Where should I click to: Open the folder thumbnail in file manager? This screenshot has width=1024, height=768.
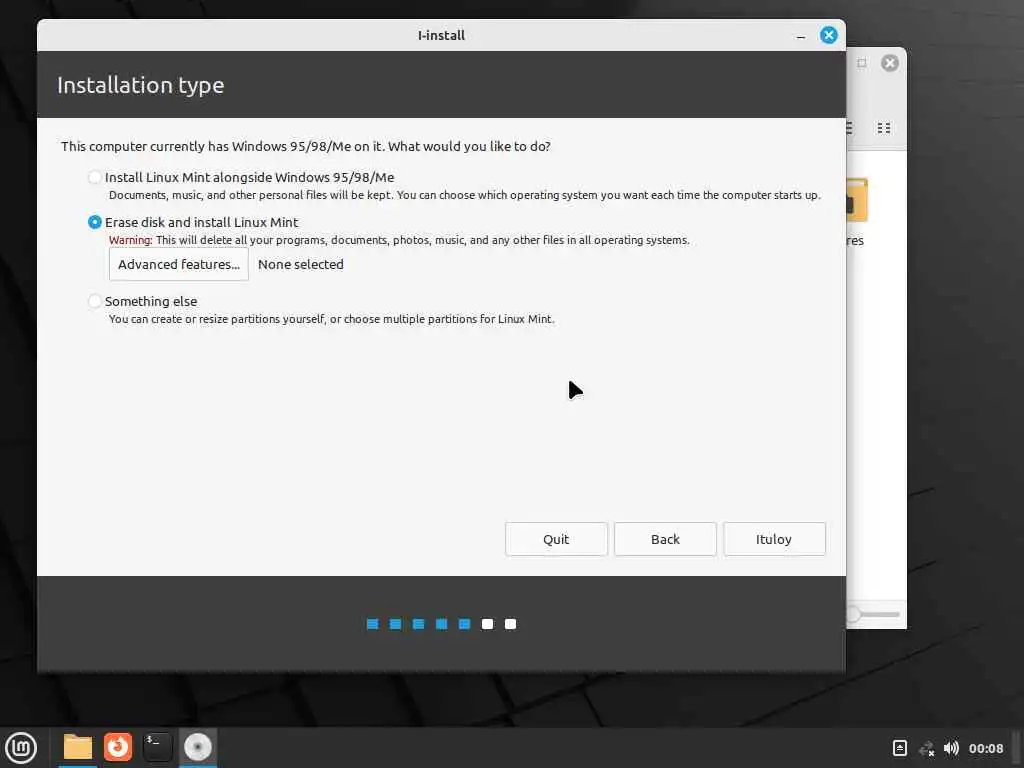(857, 200)
